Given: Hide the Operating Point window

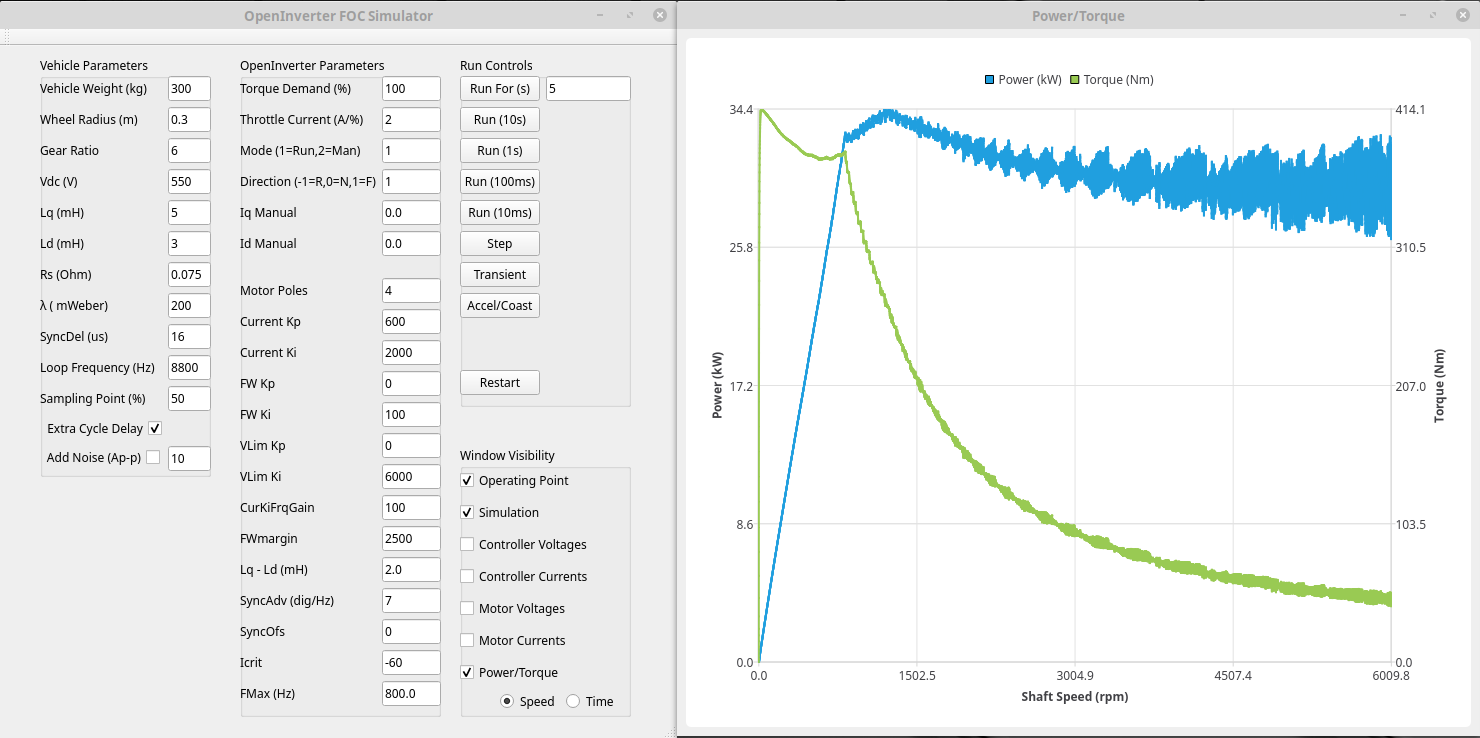Looking at the screenshot, I should (x=467, y=480).
